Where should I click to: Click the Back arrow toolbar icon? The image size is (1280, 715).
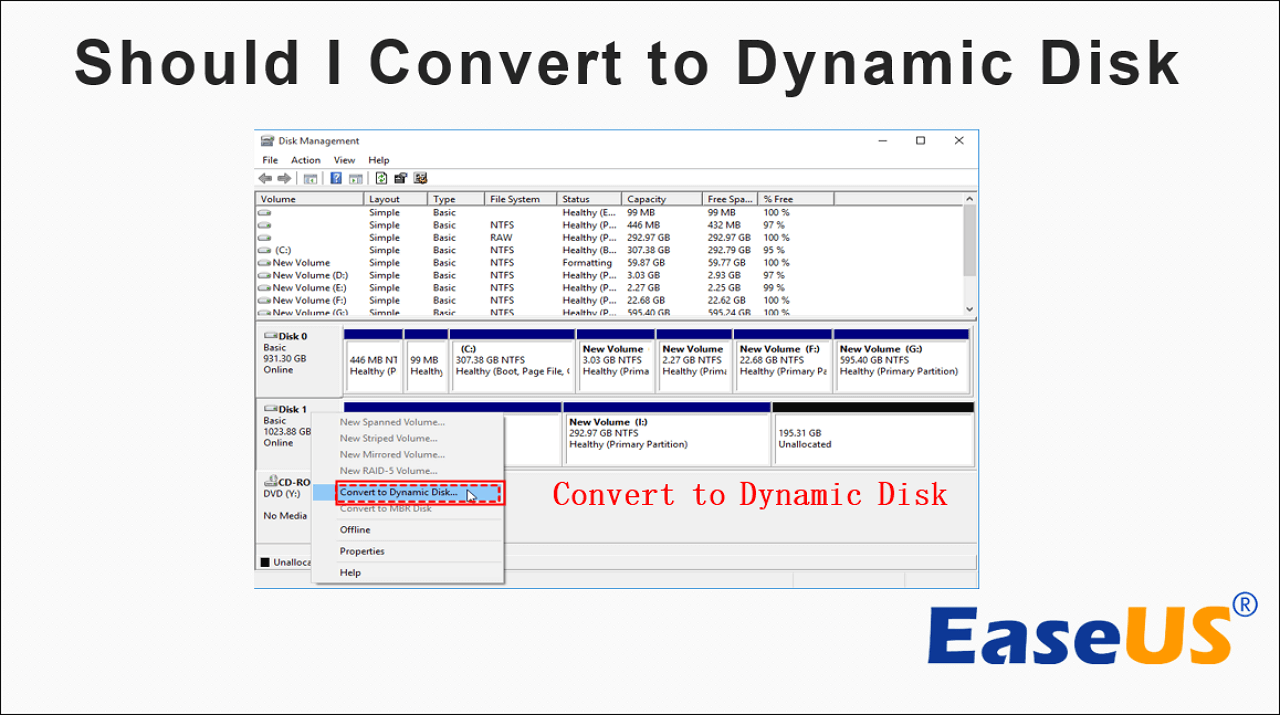click(x=265, y=178)
